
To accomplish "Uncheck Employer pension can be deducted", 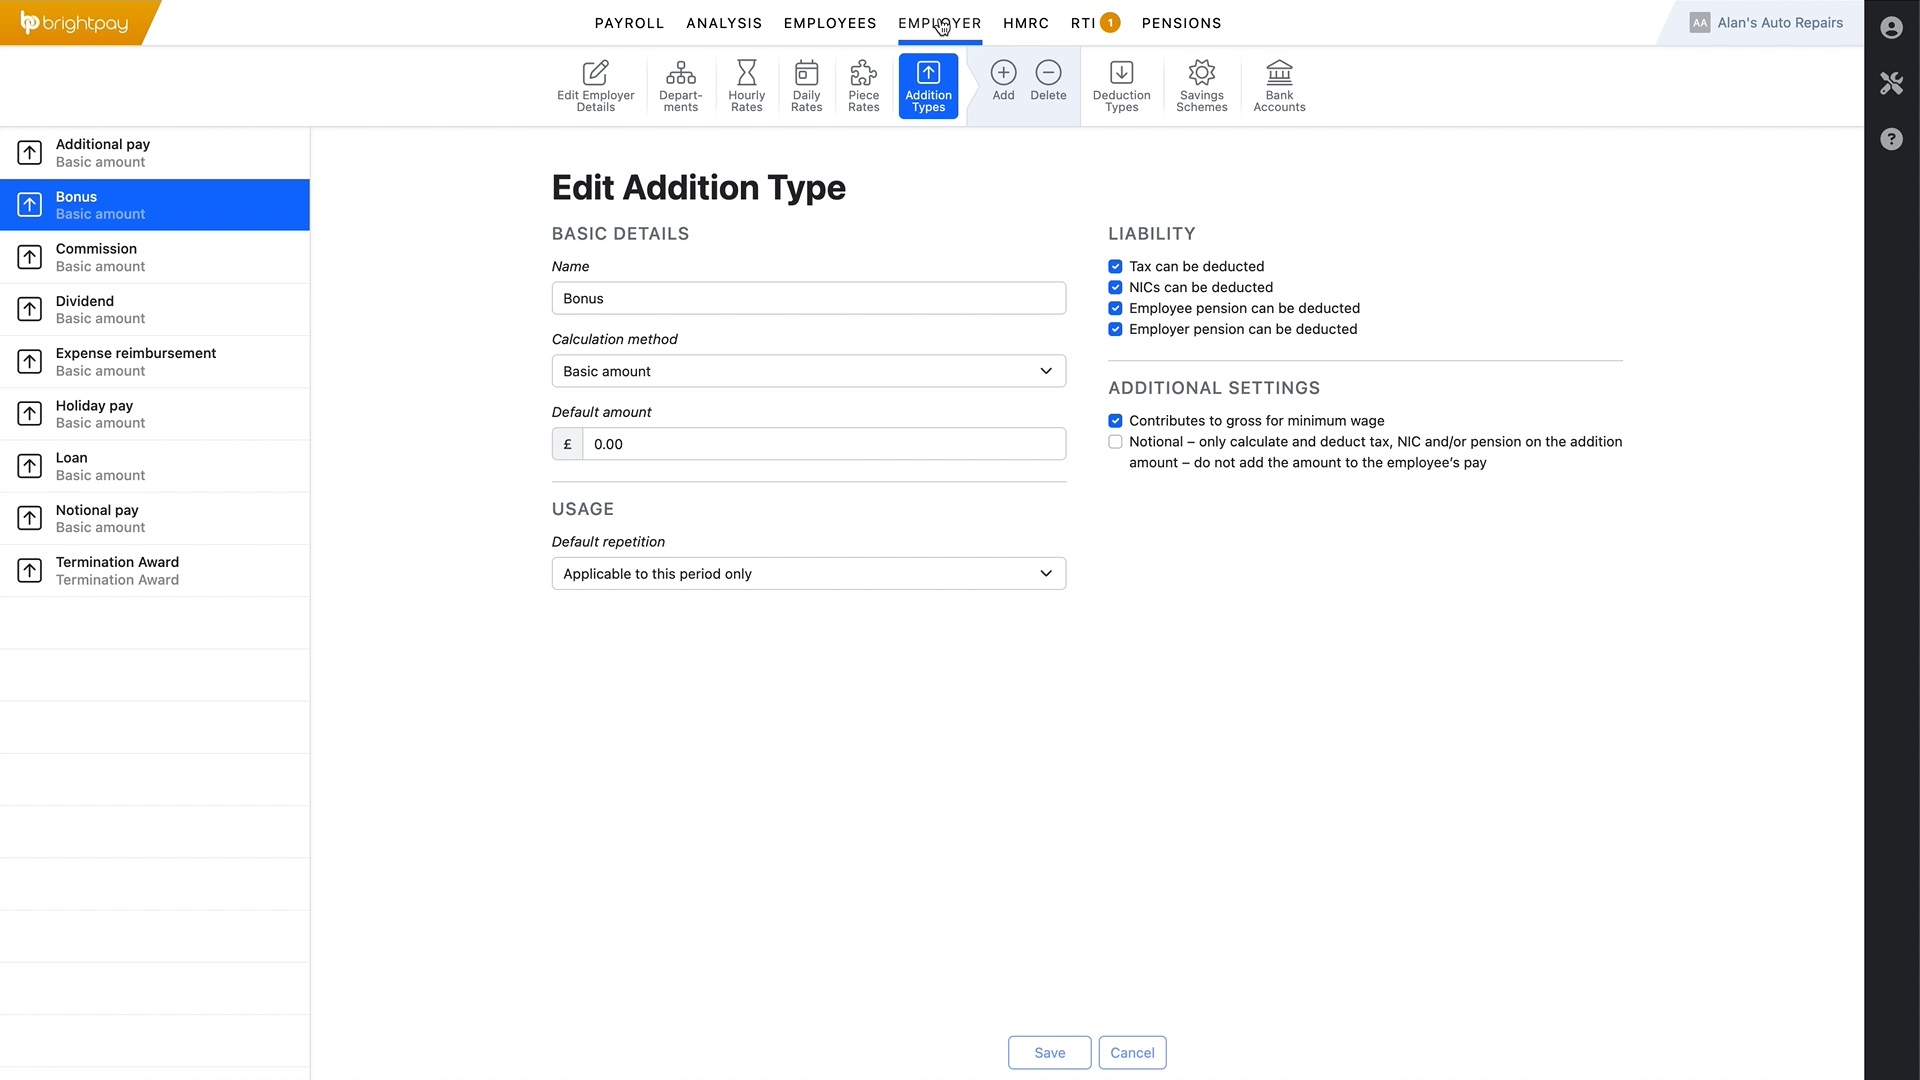I will pyautogui.click(x=1115, y=329).
